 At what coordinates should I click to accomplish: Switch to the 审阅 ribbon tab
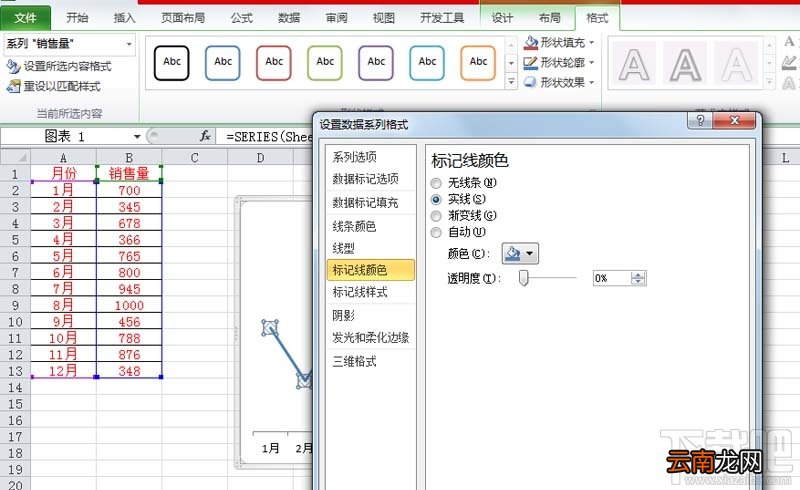pyautogui.click(x=337, y=18)
